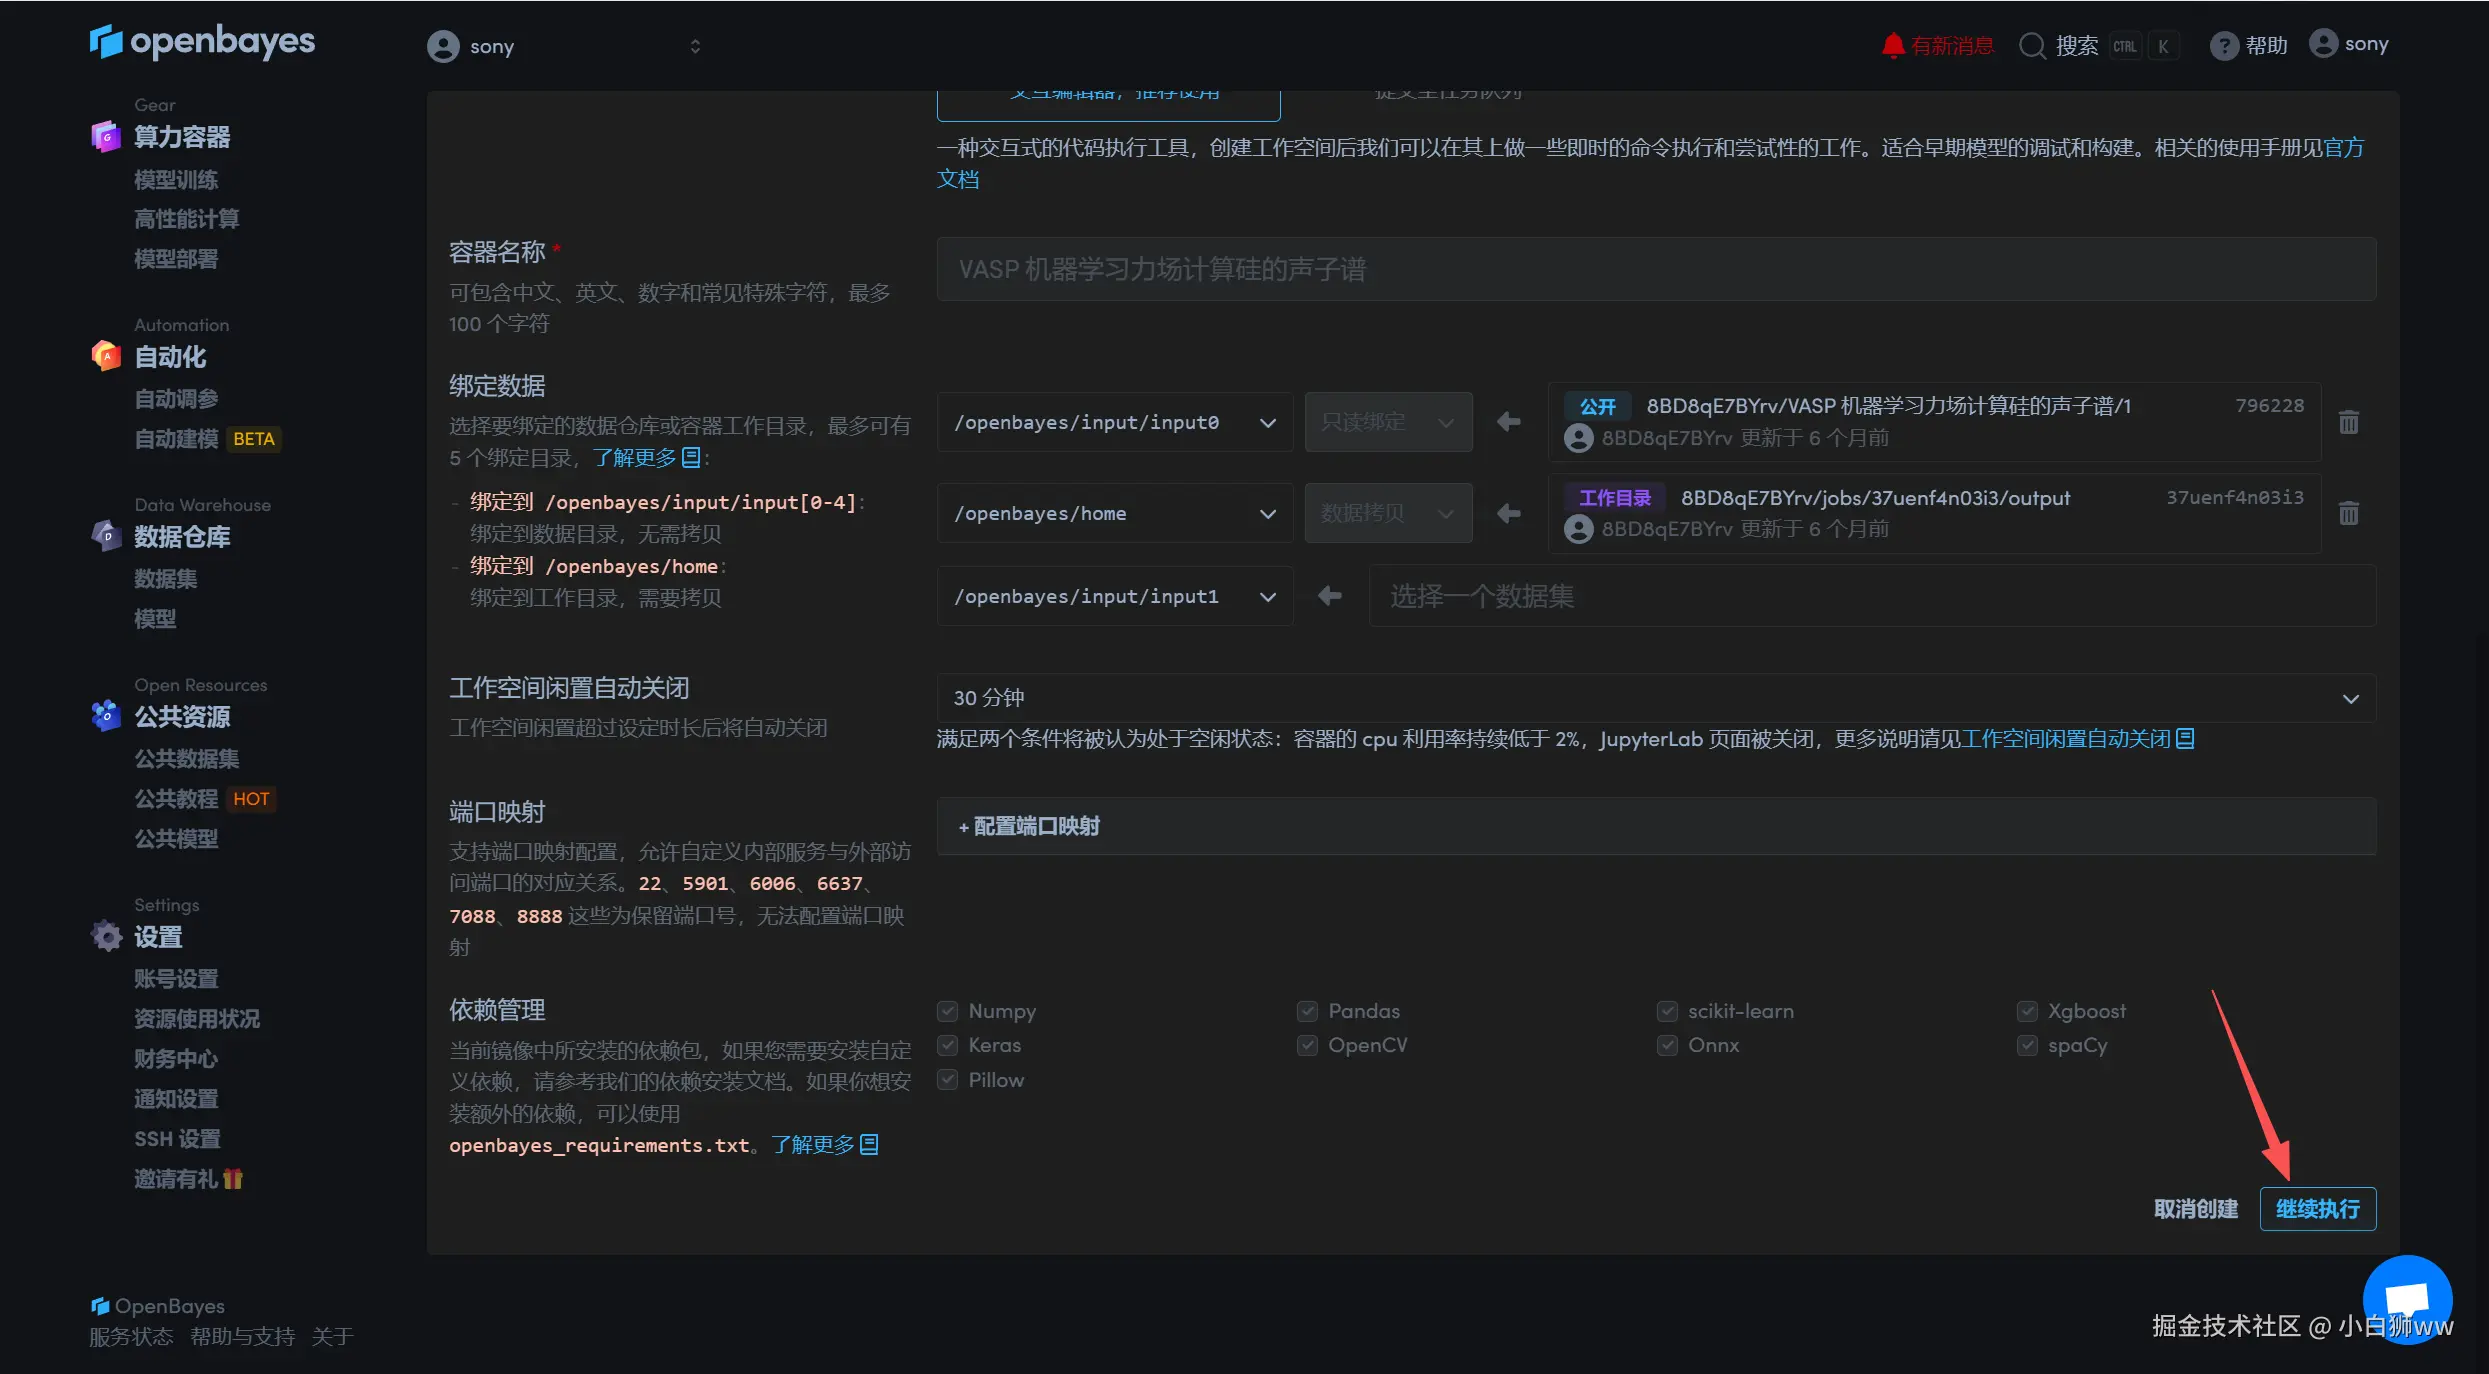2489x1374 pixels.
Task: Open search via magnifier icon
Action: pos(2032,46)
